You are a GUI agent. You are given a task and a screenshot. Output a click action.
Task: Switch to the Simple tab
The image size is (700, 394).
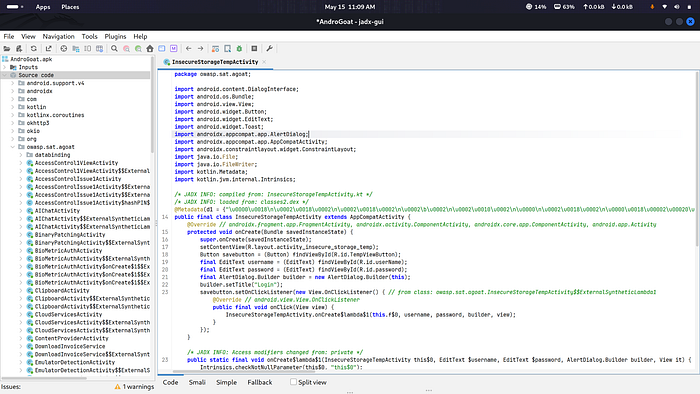tap(226, 382)
